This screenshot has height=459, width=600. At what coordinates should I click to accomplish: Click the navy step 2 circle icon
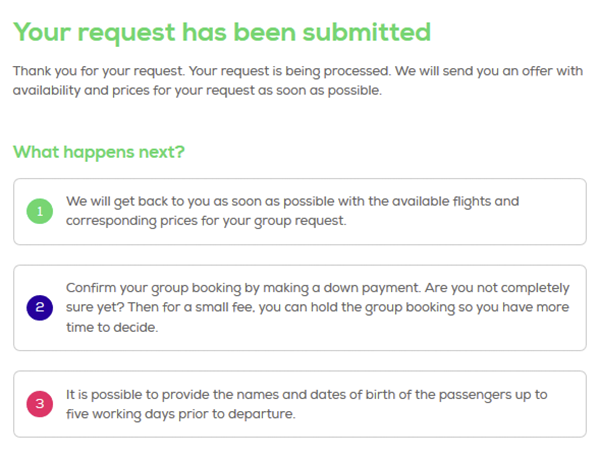(40, 308)
